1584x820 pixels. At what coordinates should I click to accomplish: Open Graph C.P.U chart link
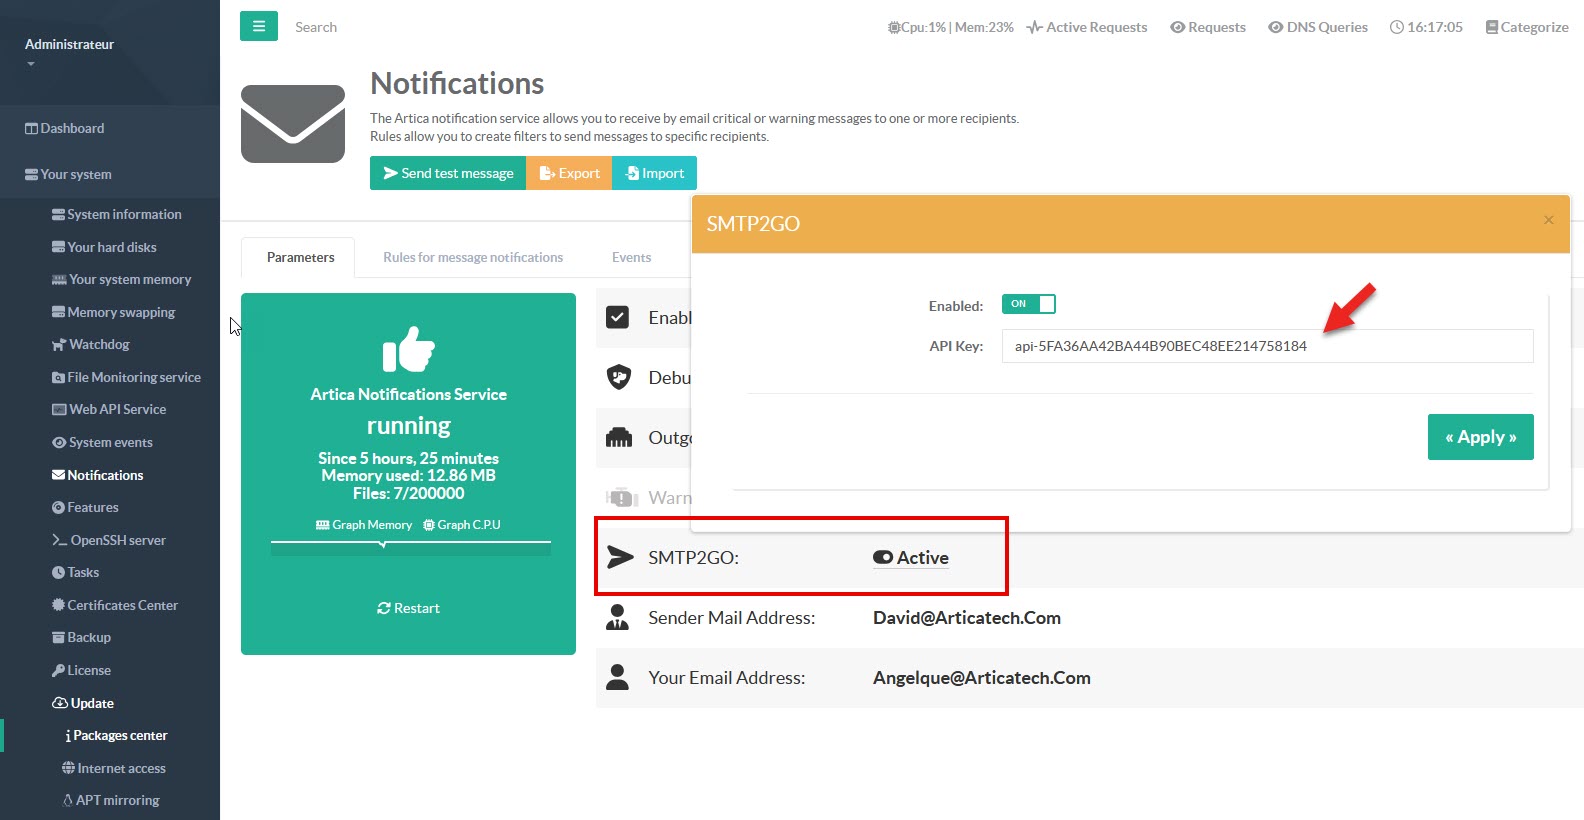[461, 525]
